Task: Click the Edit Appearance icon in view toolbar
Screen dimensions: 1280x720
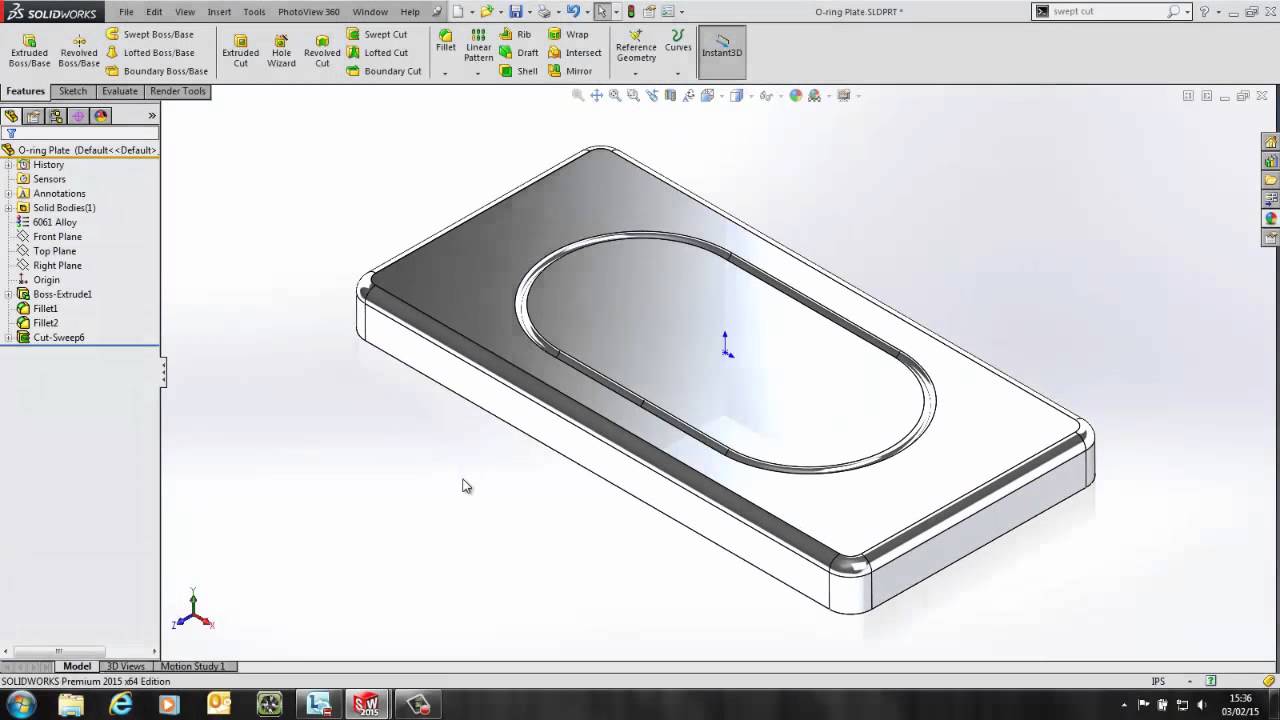Action: point(796,95)
